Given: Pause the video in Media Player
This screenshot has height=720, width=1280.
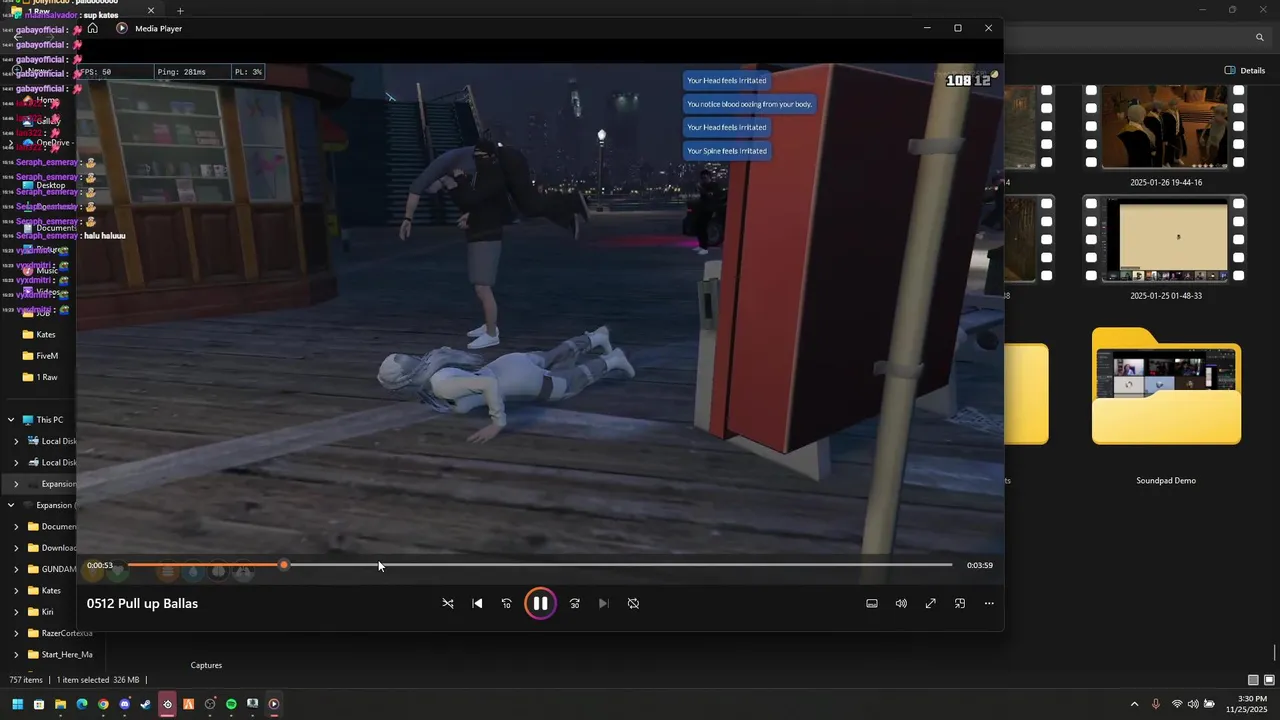Looking at the screenshot, I should pyautogui.click(x=540, y=603).
